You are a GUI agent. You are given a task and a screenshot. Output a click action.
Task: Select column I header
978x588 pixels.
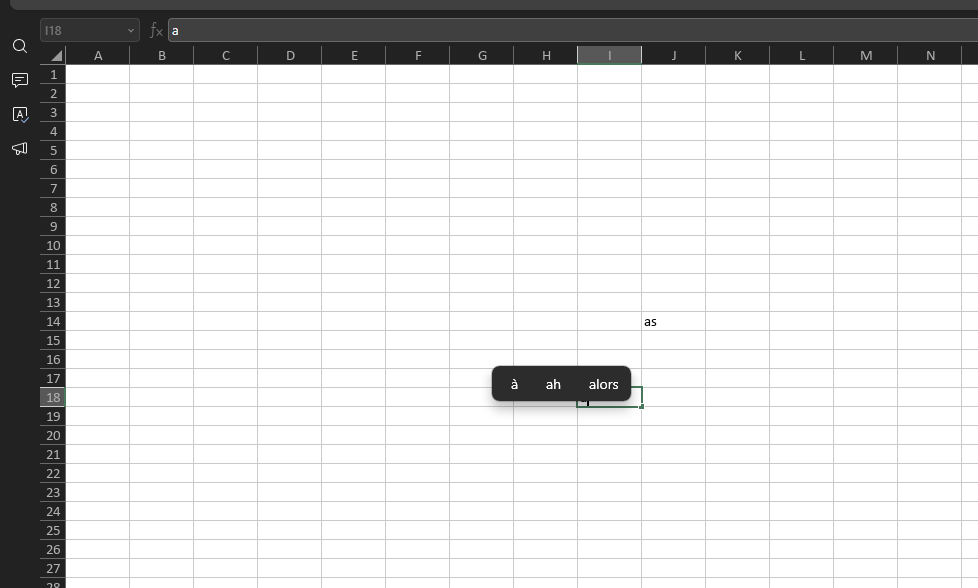[x=609, y=55]
